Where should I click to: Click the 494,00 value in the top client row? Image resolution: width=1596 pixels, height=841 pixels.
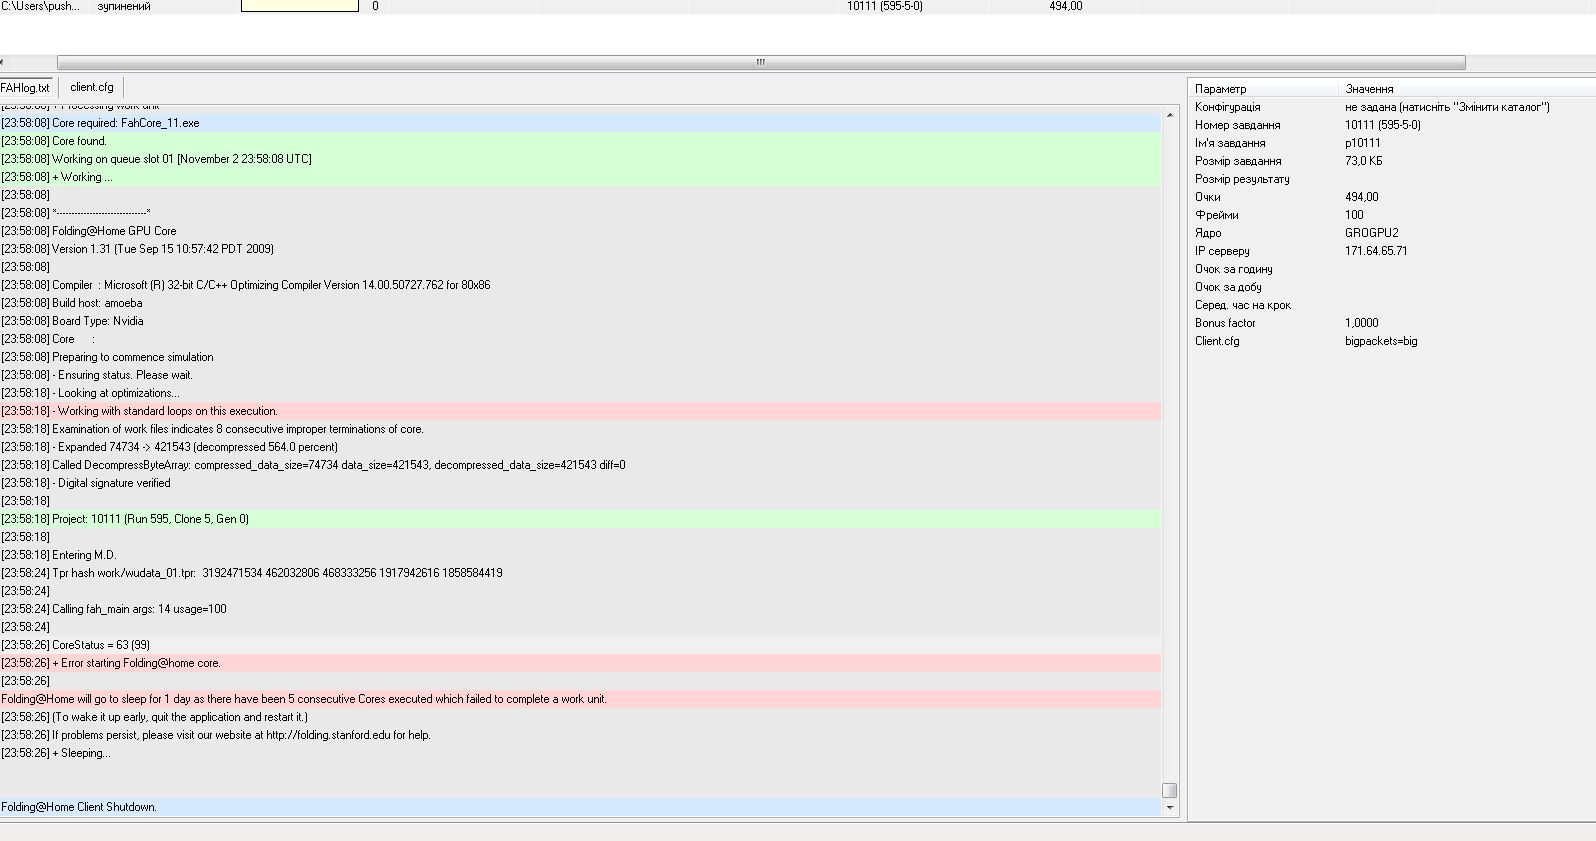click(x=1066, y=6)
